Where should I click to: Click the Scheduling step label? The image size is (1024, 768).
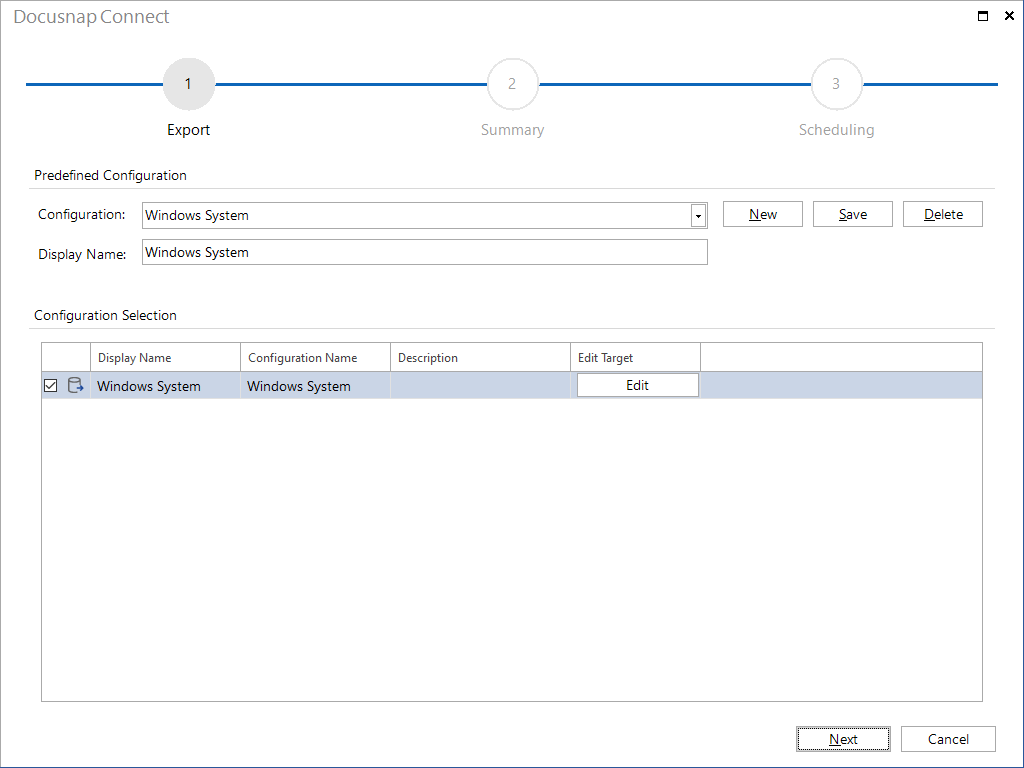click(x=837, y=130)
